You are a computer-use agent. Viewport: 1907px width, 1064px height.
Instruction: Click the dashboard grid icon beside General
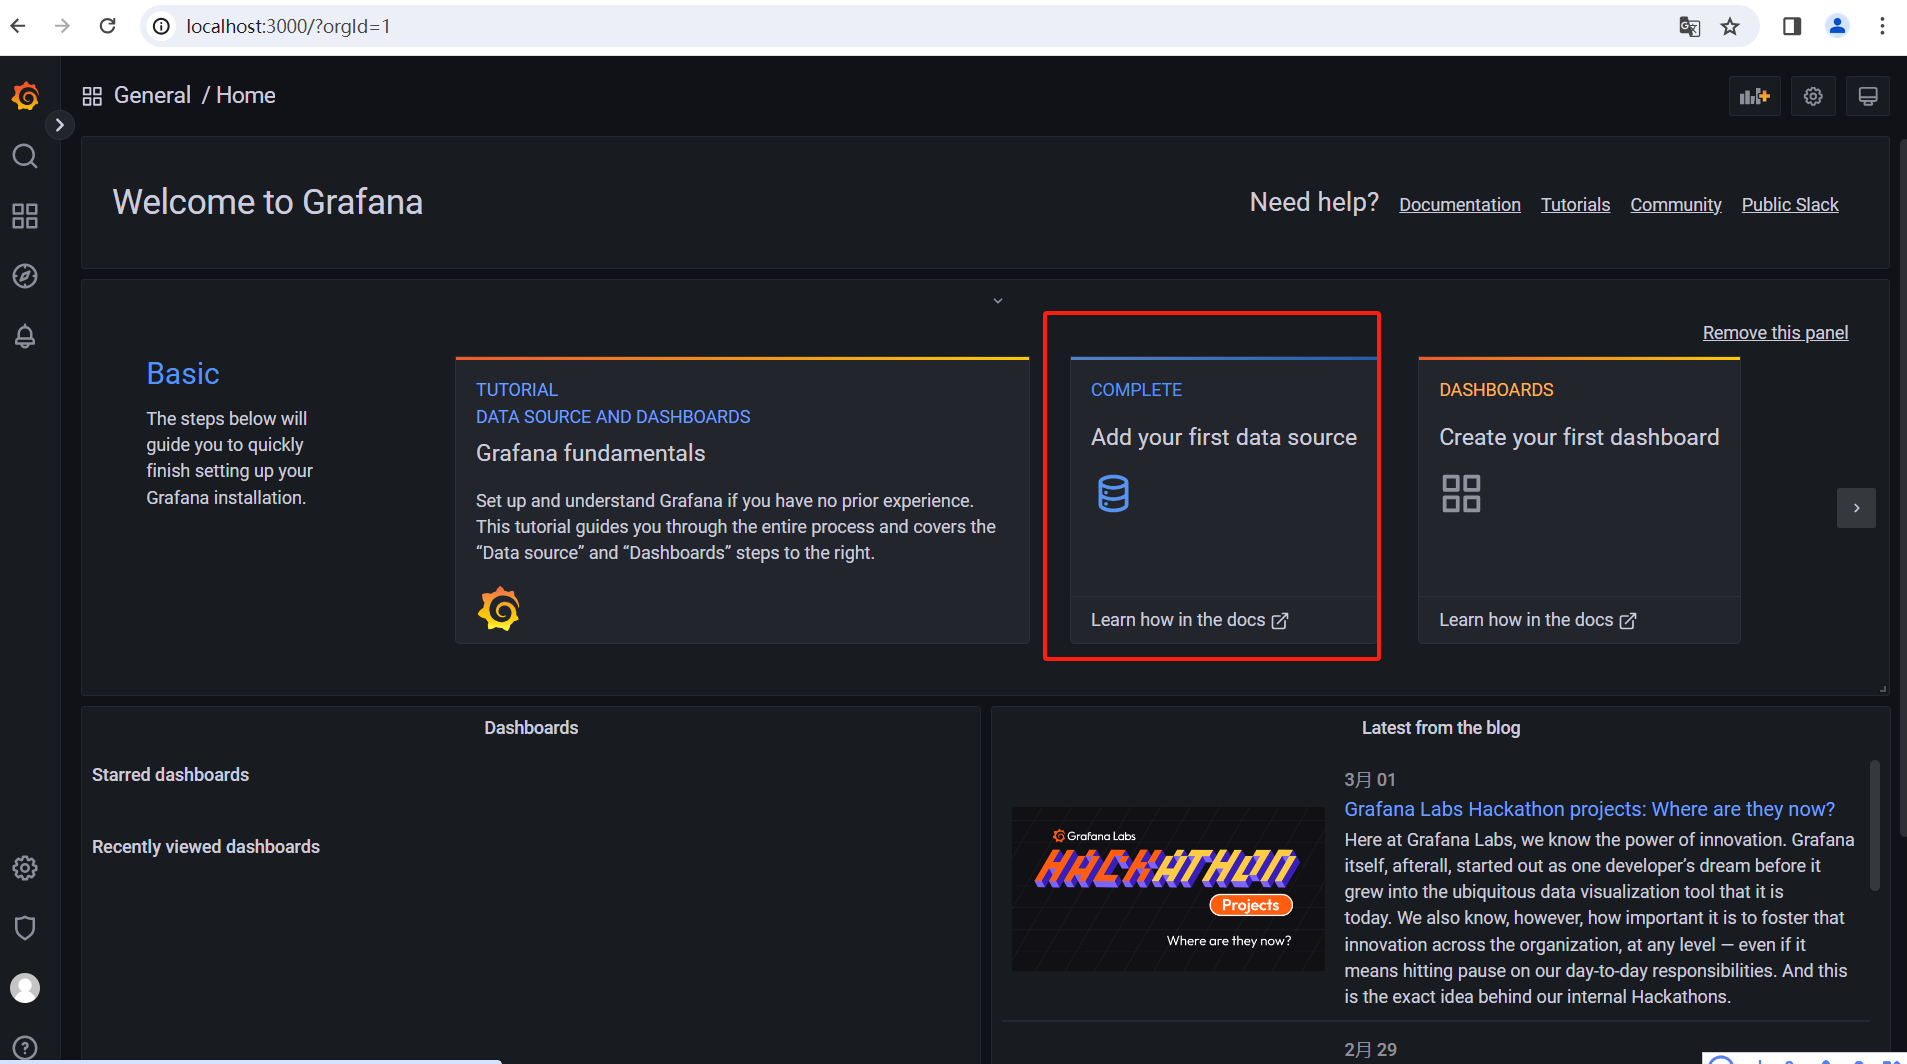point(92,96)
